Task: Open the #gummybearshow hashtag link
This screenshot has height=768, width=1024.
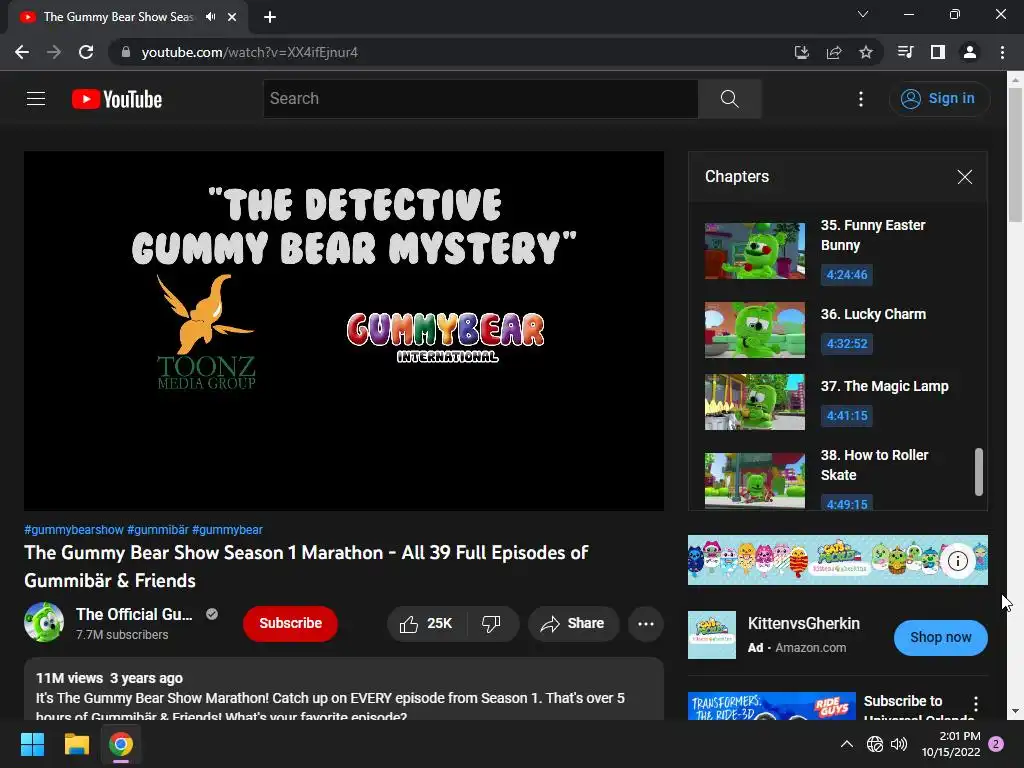Action: point(74,530)
